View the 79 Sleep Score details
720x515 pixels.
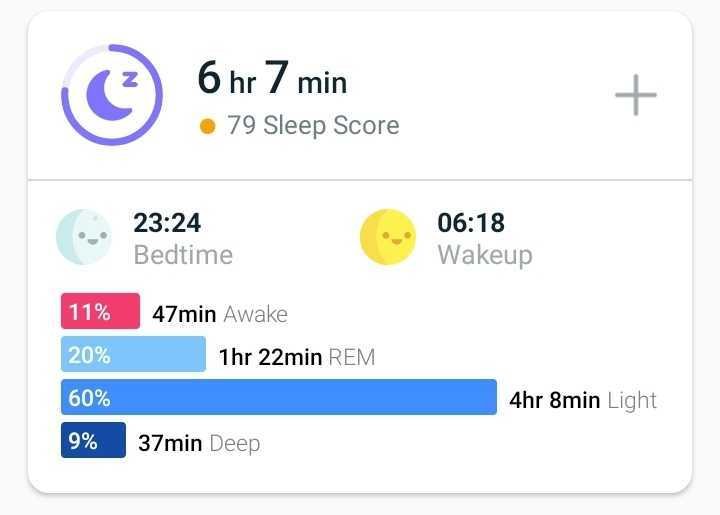[313, 125]
